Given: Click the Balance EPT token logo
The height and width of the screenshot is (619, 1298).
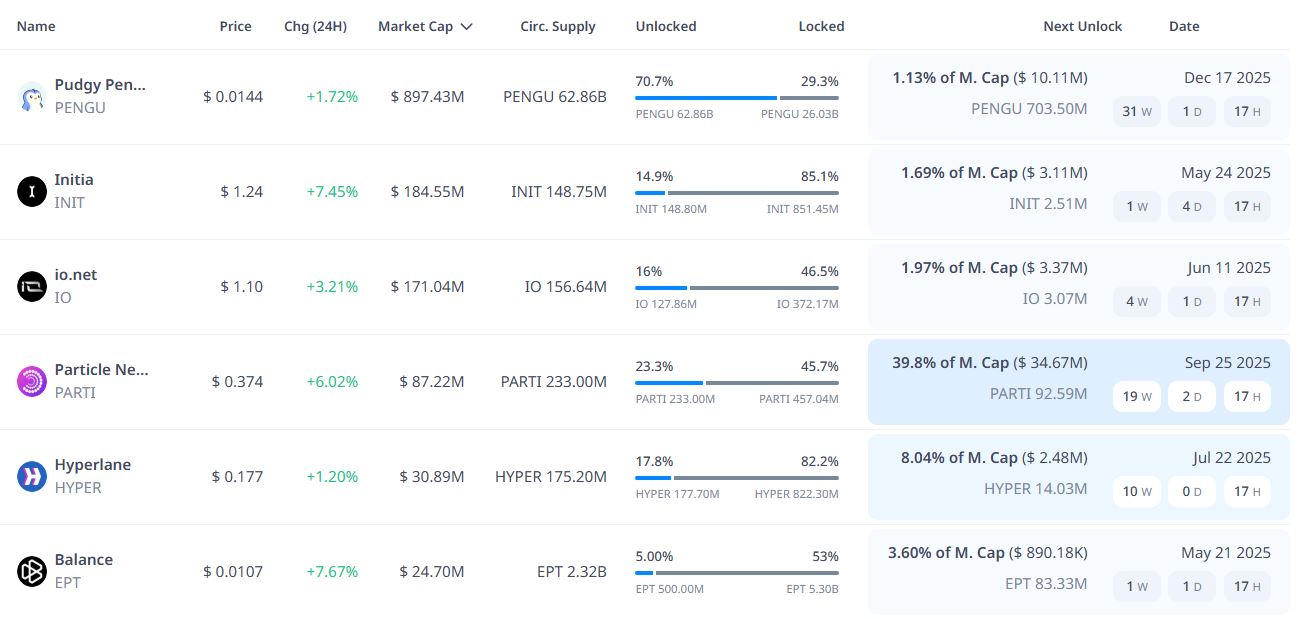Looking at the screenshot, I should tap(32, 571).
